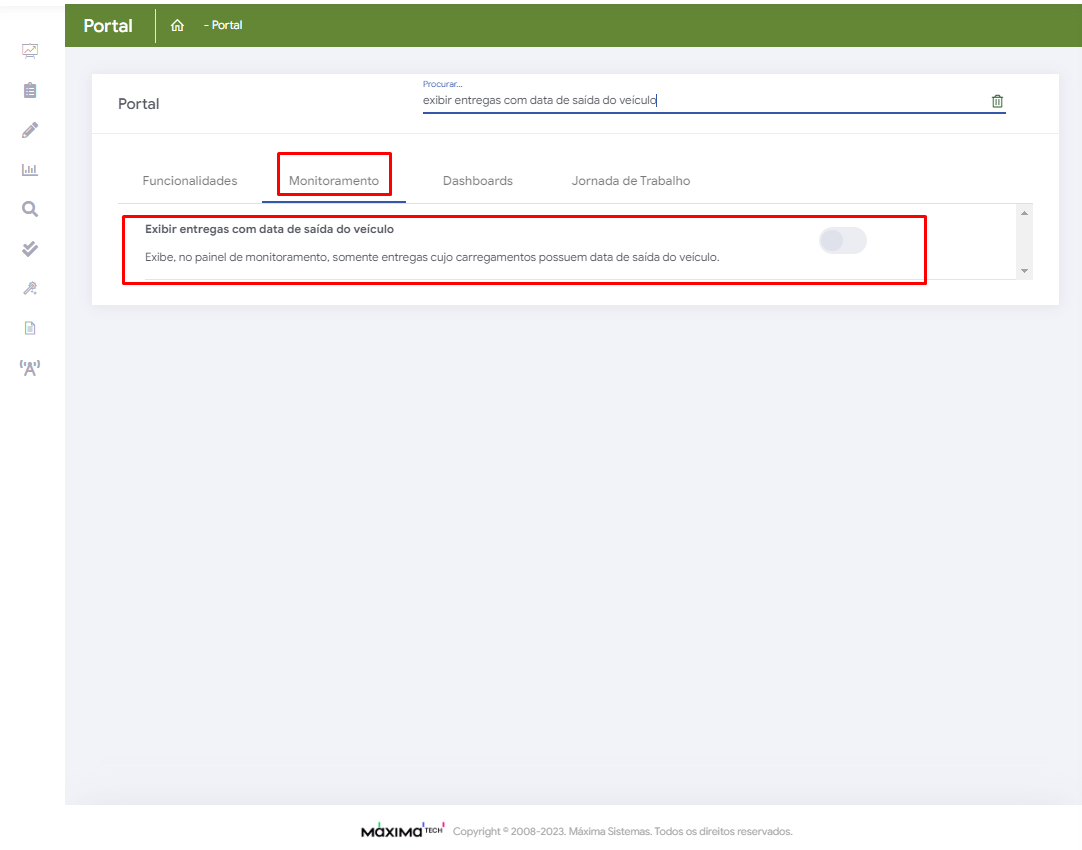Switch to the Dashboards tab
1082x850 pixels.
pyautogui.click(x=478, y=181)
